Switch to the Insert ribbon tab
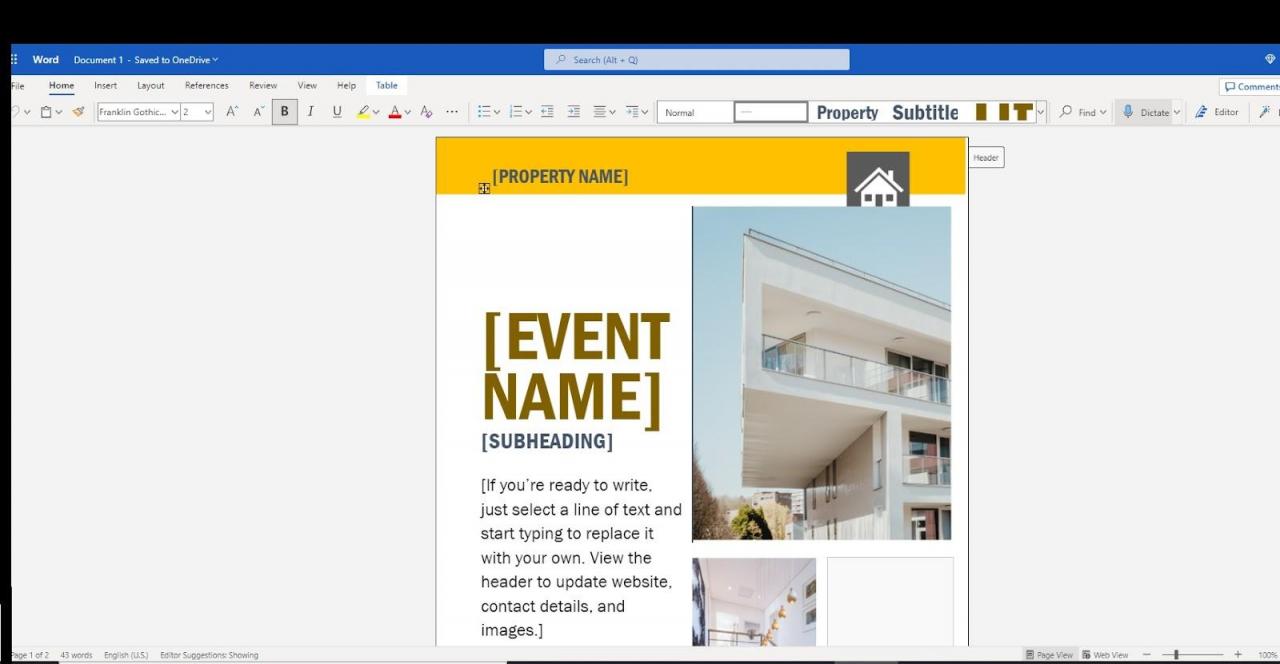This screenshot has height=664, width=1280. 105,85
